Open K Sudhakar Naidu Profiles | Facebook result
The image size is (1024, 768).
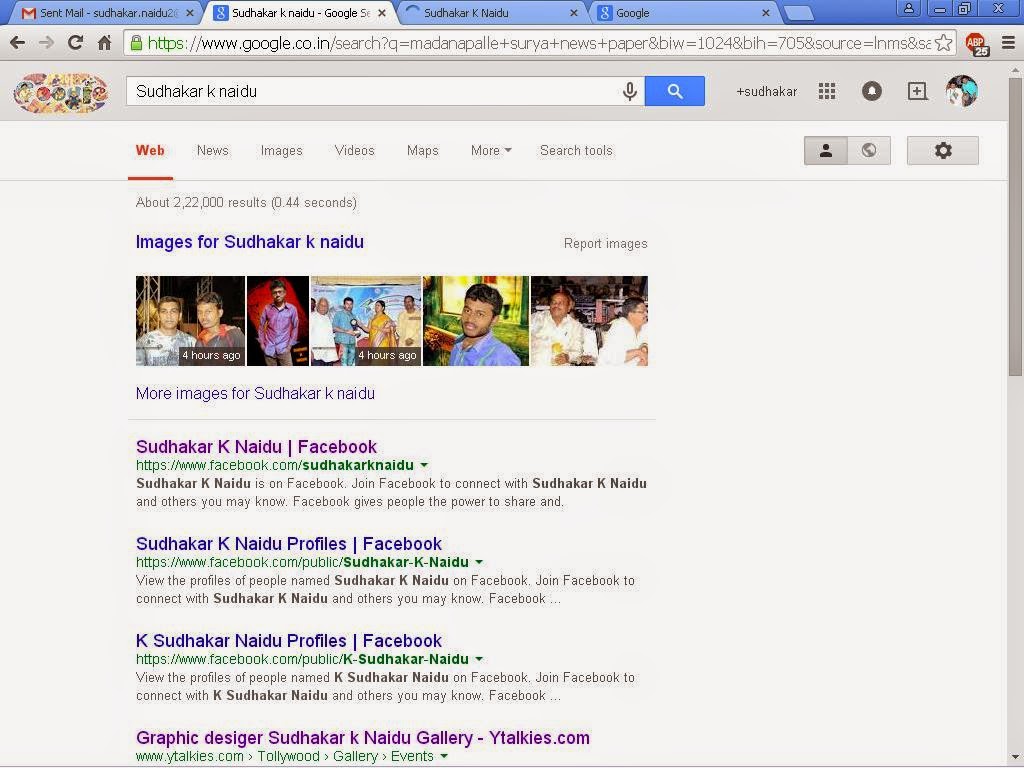pyautogui.click(x=289, y=641)
